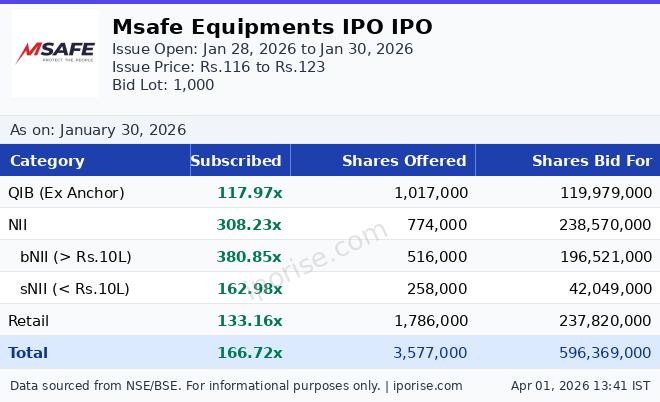Select the bNII (> Rs.10L) sub-row
Image resolution: width=660 pixels, height=402 pixels.
click(76, 257)
